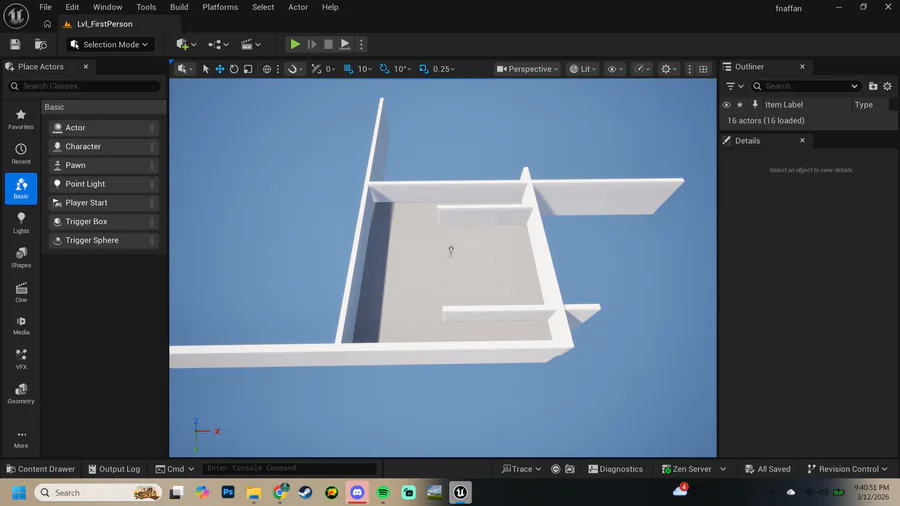Click the Stop simulation button
The height and width of the screenshot is (506, 900).
pos(328,44)
